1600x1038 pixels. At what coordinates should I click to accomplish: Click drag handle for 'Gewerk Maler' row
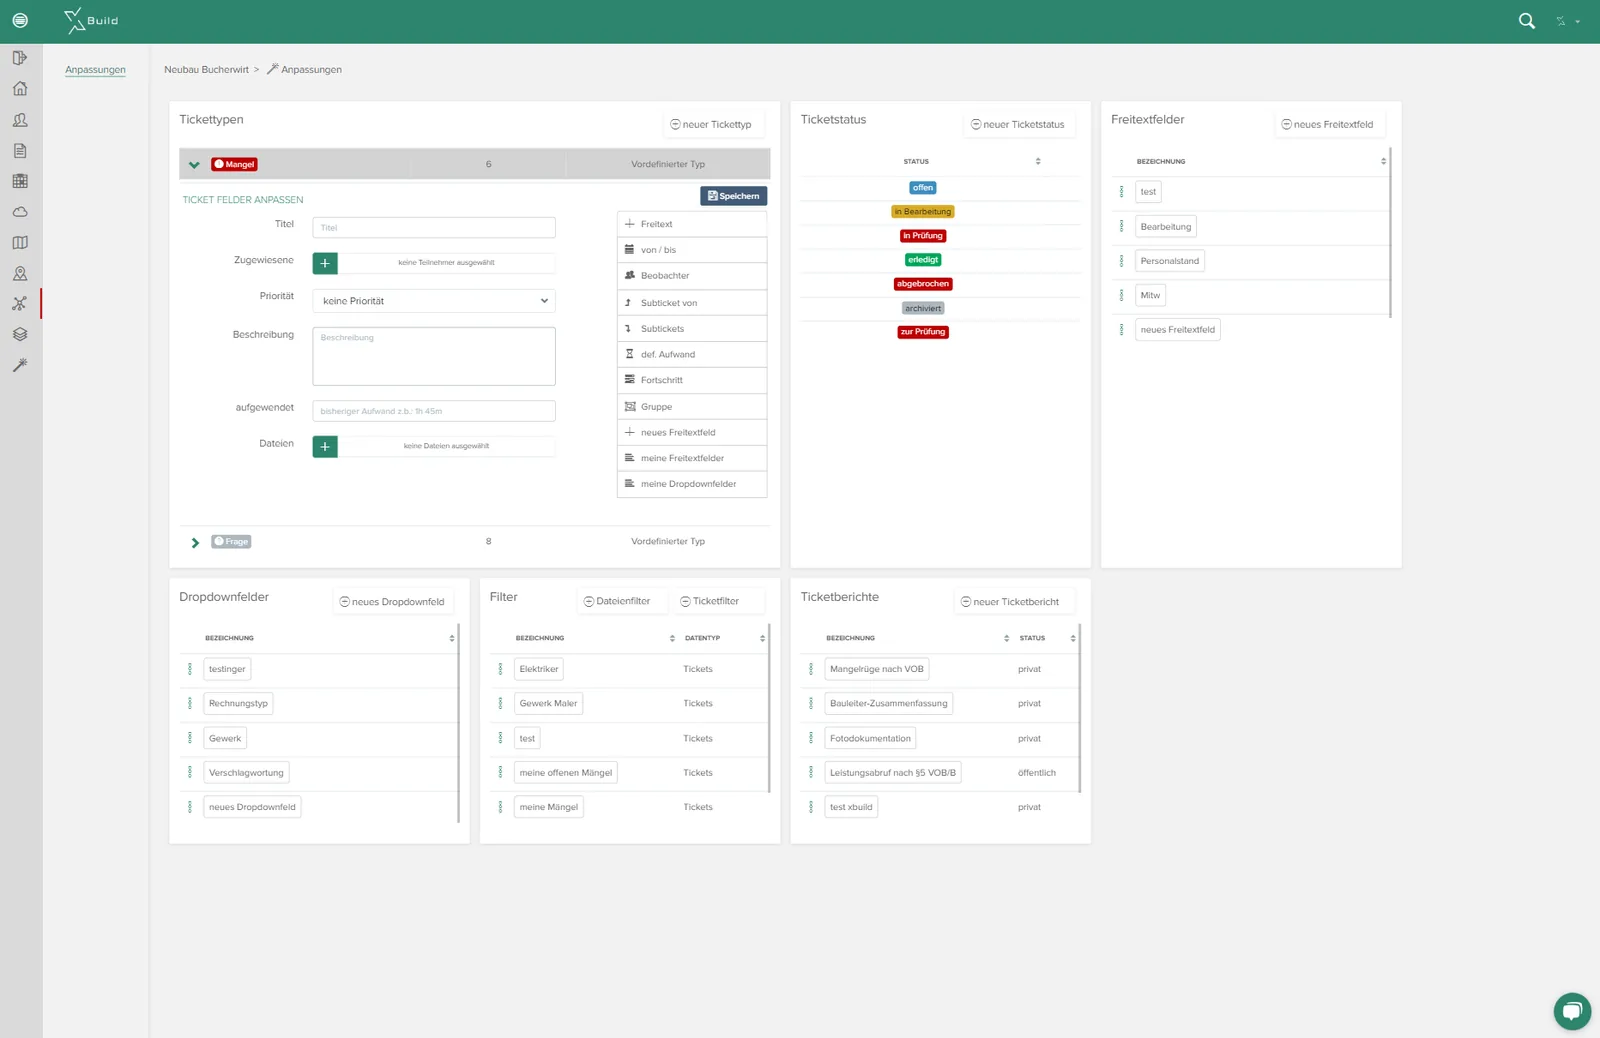pyautogui.click(x=501, y=704)
